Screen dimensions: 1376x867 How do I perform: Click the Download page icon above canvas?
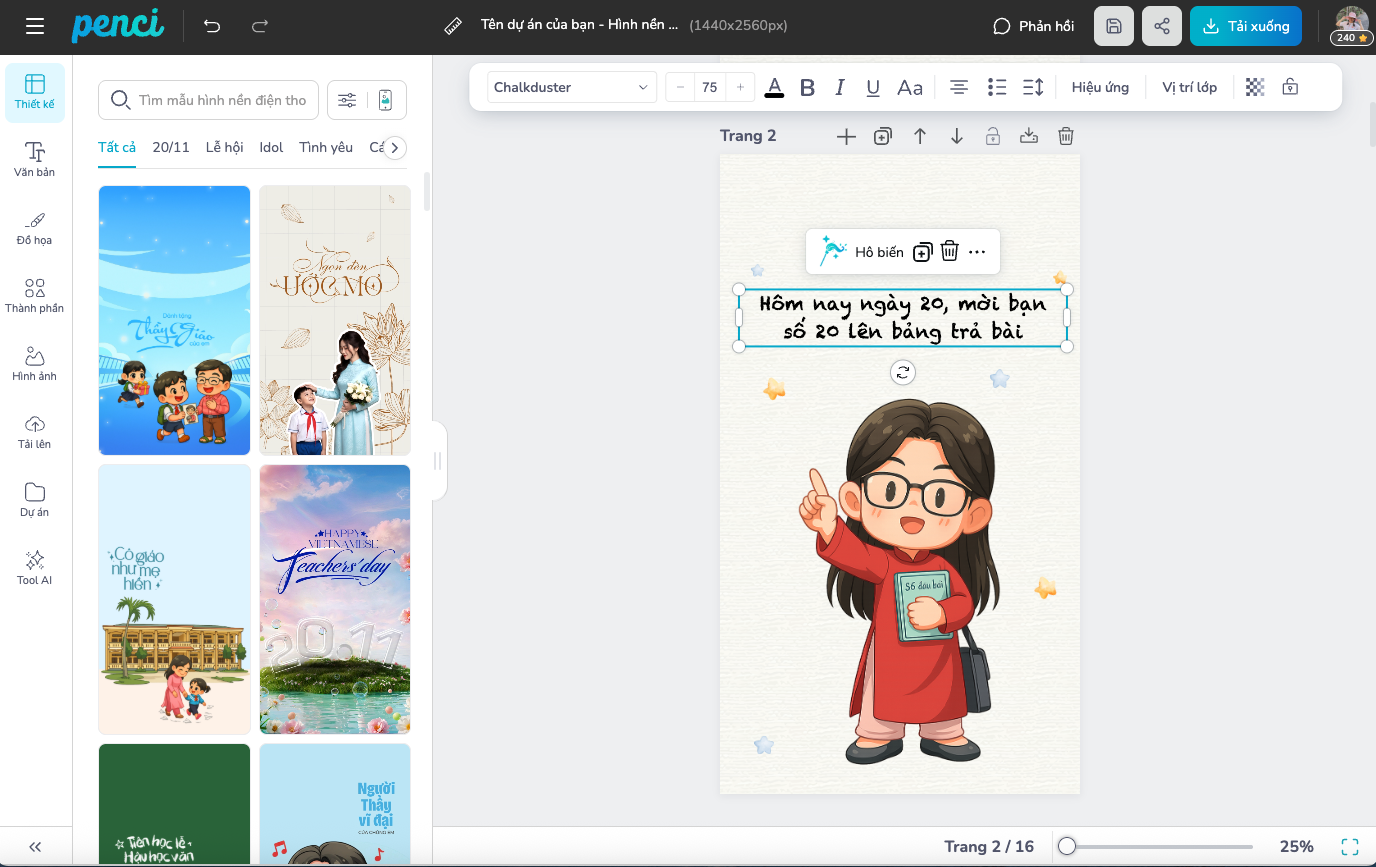coord(1029,136)
